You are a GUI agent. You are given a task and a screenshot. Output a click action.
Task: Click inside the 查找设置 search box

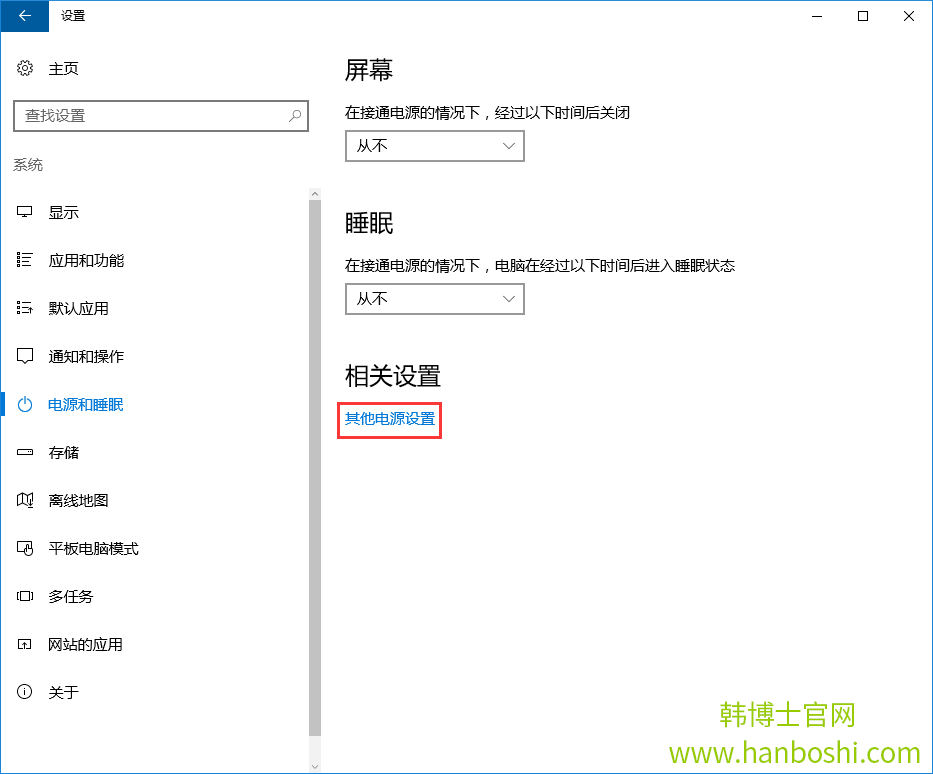pos(160,116)
